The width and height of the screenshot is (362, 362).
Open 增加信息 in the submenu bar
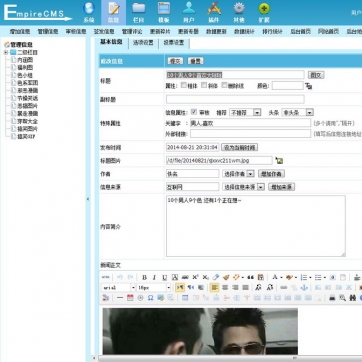coord(20,32)
